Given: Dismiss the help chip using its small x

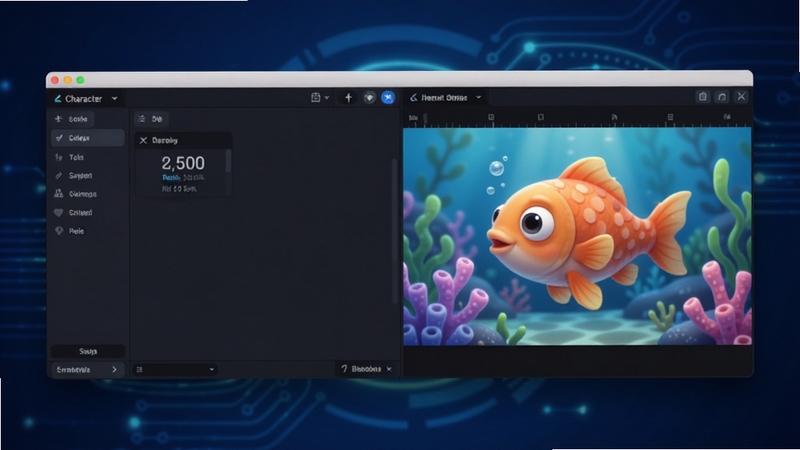Looking at the screenshot, I should [389, 369].
